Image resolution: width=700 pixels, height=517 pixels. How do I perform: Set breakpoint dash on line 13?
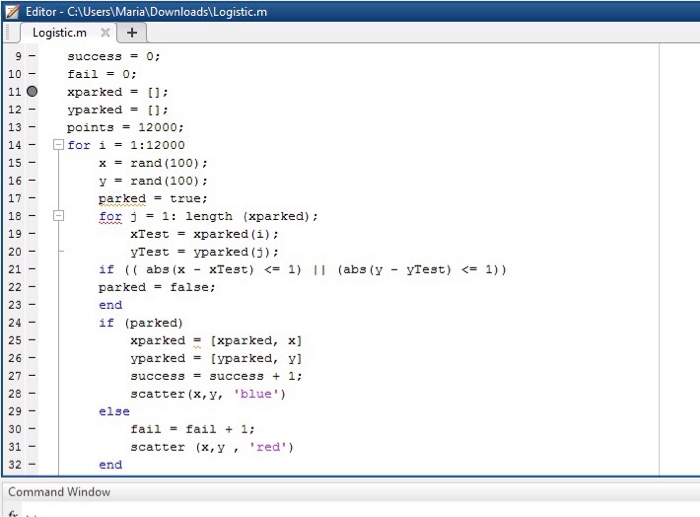32,127
